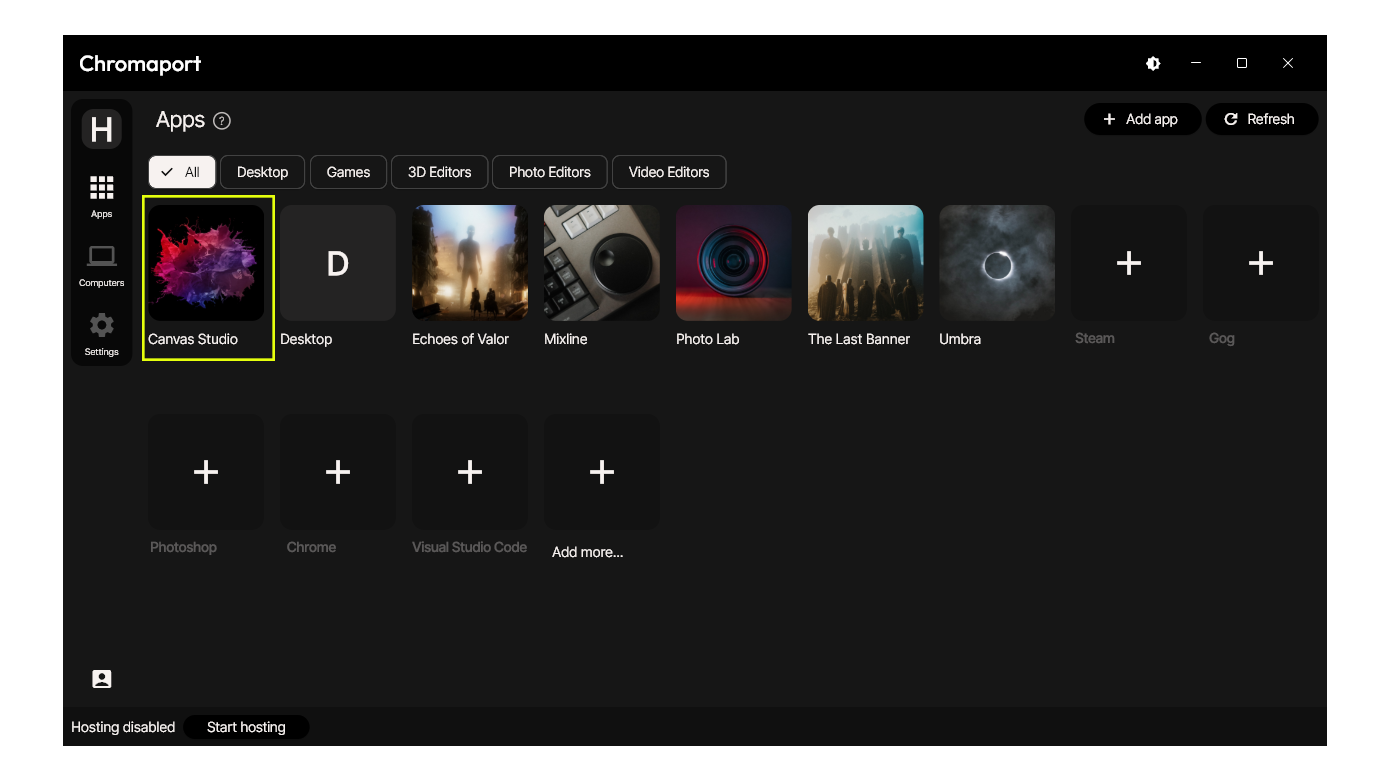The height and width of the screenshot is (782, 1390).
Task: Select the All filter chip
Action: 182,172
